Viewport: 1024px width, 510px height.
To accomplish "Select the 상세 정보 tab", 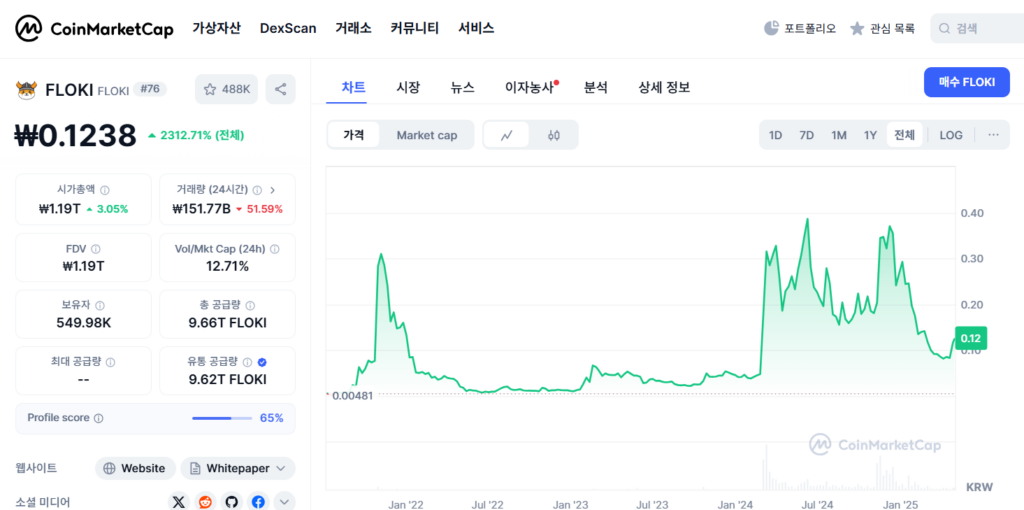I will point(664,87).
